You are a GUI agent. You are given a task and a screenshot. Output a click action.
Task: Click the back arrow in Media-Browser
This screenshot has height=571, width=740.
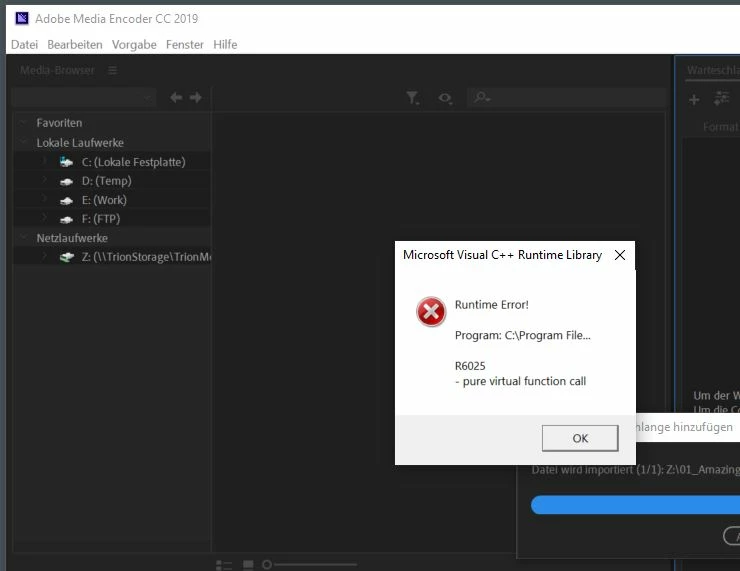coord(176,97)
